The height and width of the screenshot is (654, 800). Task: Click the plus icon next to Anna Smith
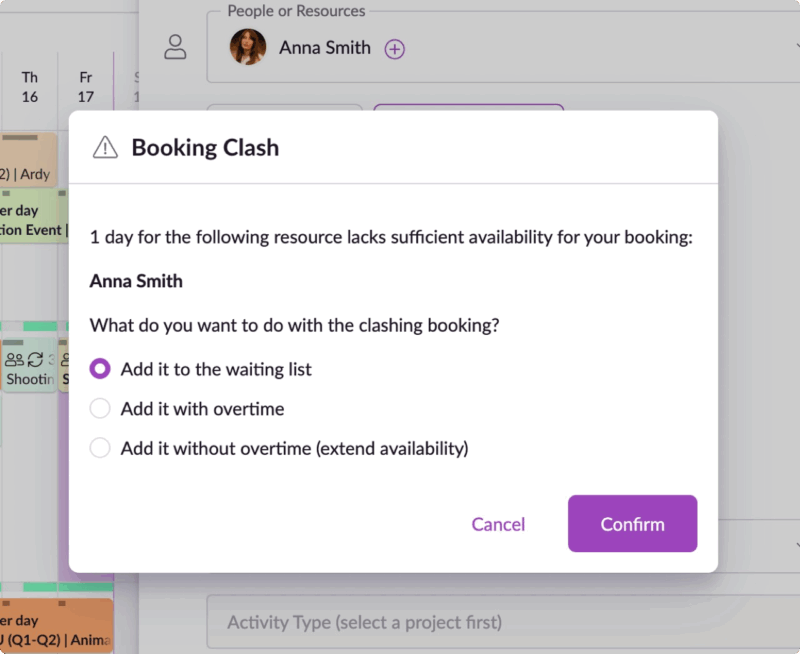coord(395,48)
